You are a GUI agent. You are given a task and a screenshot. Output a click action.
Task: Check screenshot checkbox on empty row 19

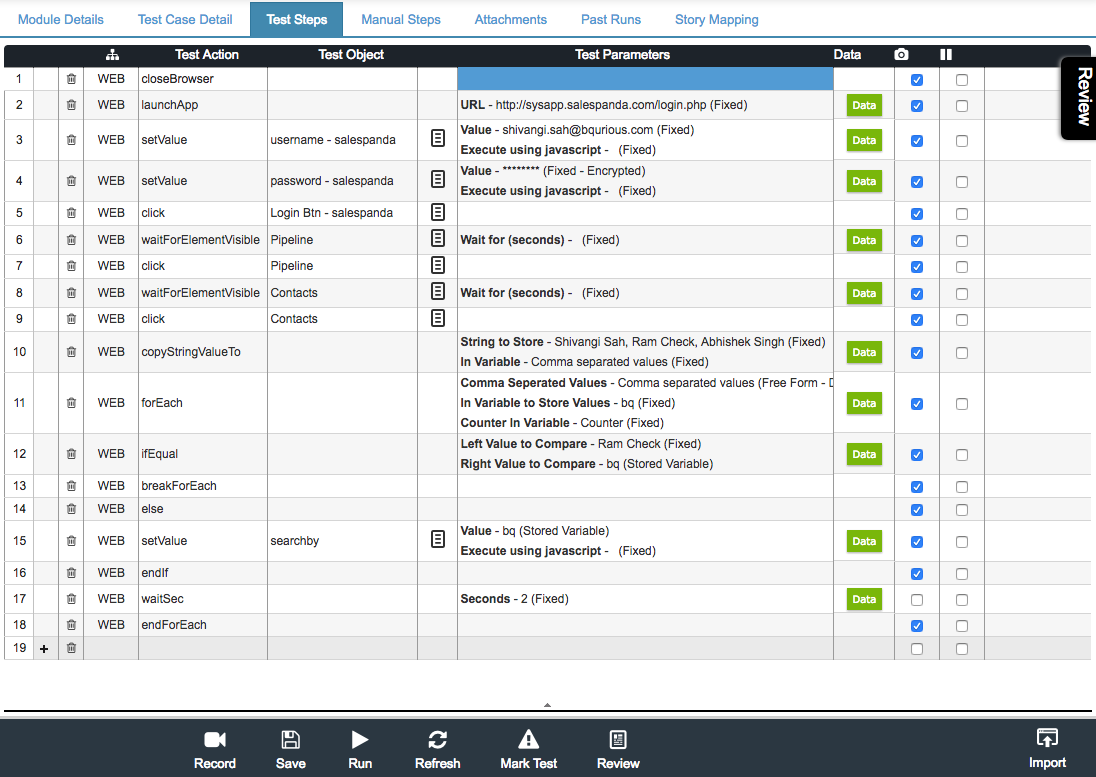[917, 649]
